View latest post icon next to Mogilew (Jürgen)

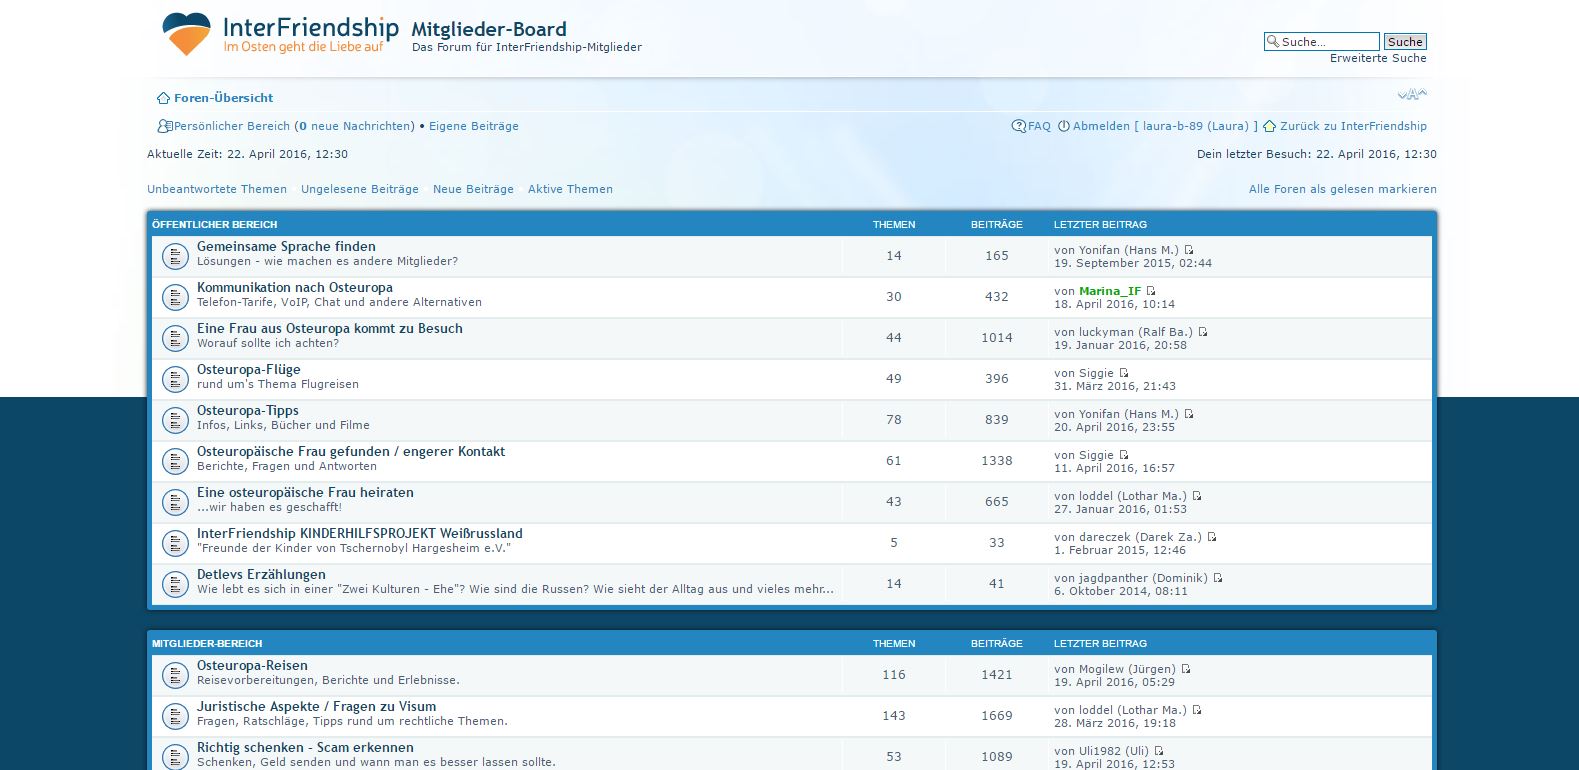coord(1186,669)
